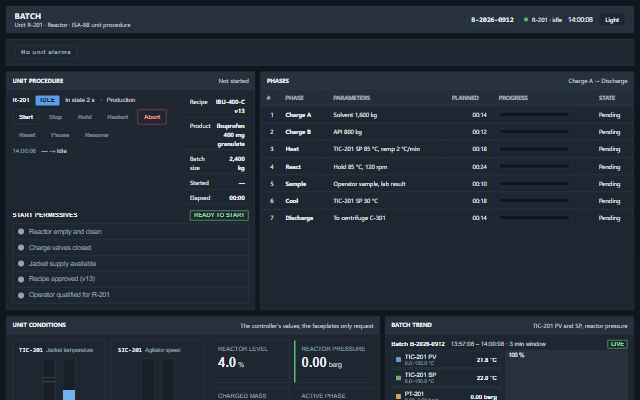Click the green R-201 idle status dot
The width and height of the screenshot is (640, 400).
(526, 20)
